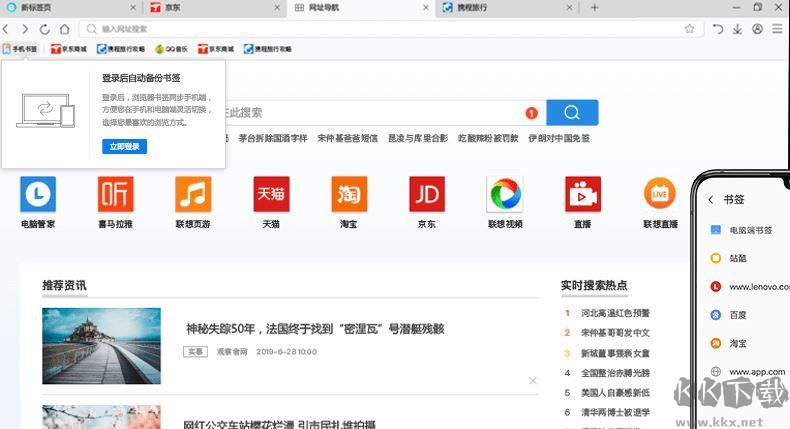Click the blue magnifier search button

[x=572, y=112]
